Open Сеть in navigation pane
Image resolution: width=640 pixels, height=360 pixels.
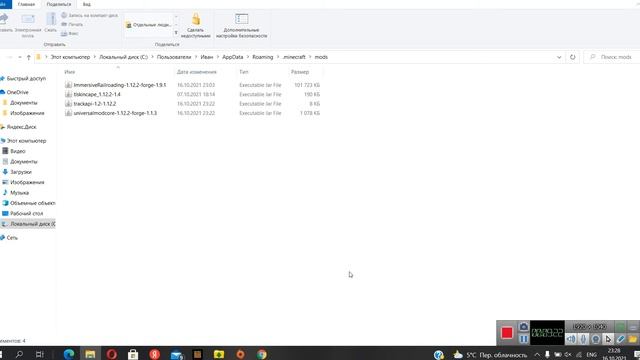coord(12,238)
